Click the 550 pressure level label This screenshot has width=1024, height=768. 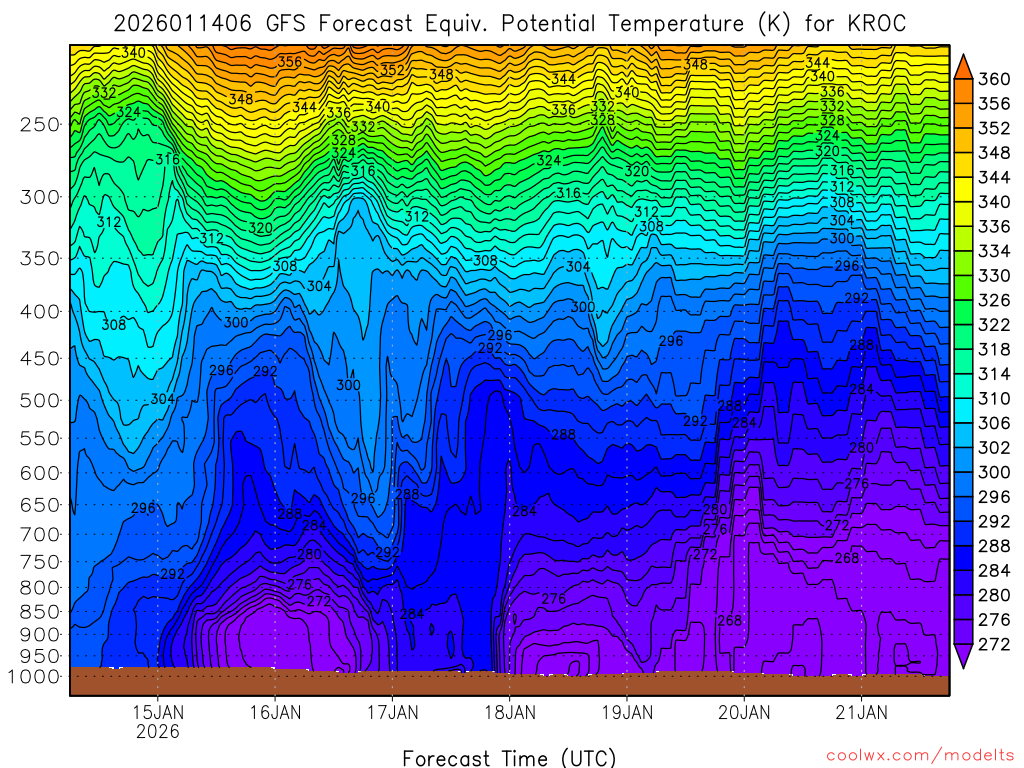[x=40, y=438]
